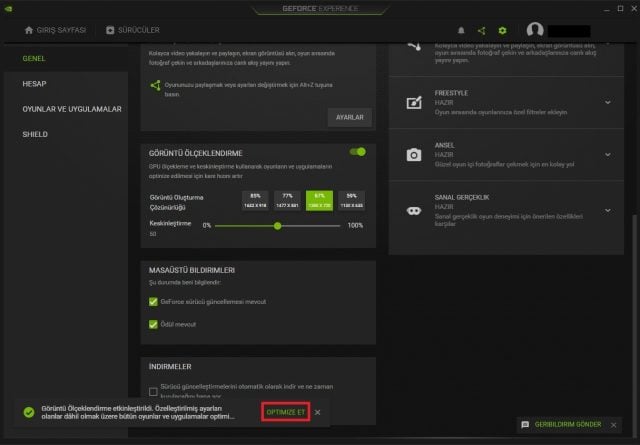
Task: Click the green settings gear icon
Action: tap(502, 31)
